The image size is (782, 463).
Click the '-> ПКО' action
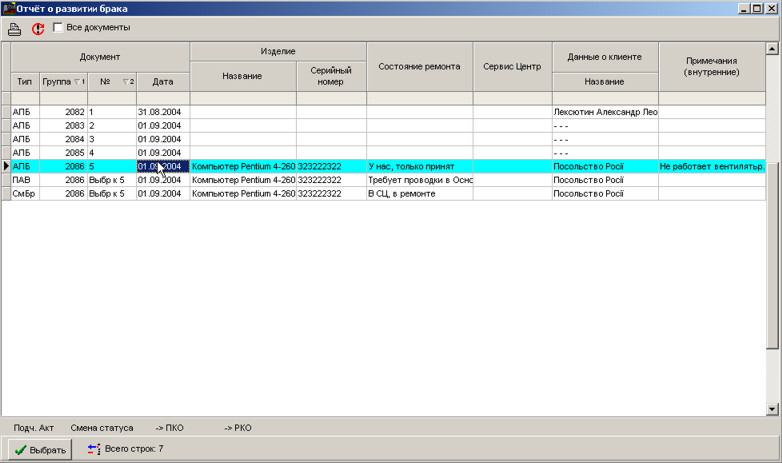pyautogui.click(x=169, y=428)
